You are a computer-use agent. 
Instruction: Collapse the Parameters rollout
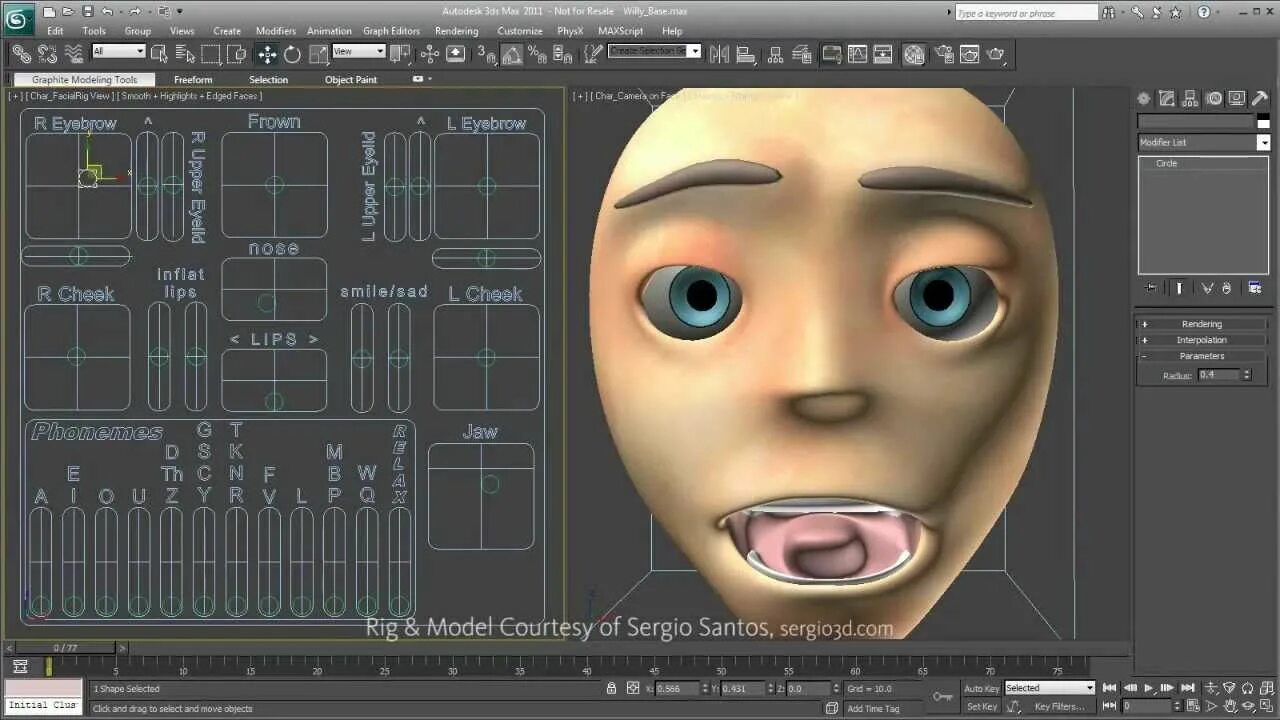1202,356
